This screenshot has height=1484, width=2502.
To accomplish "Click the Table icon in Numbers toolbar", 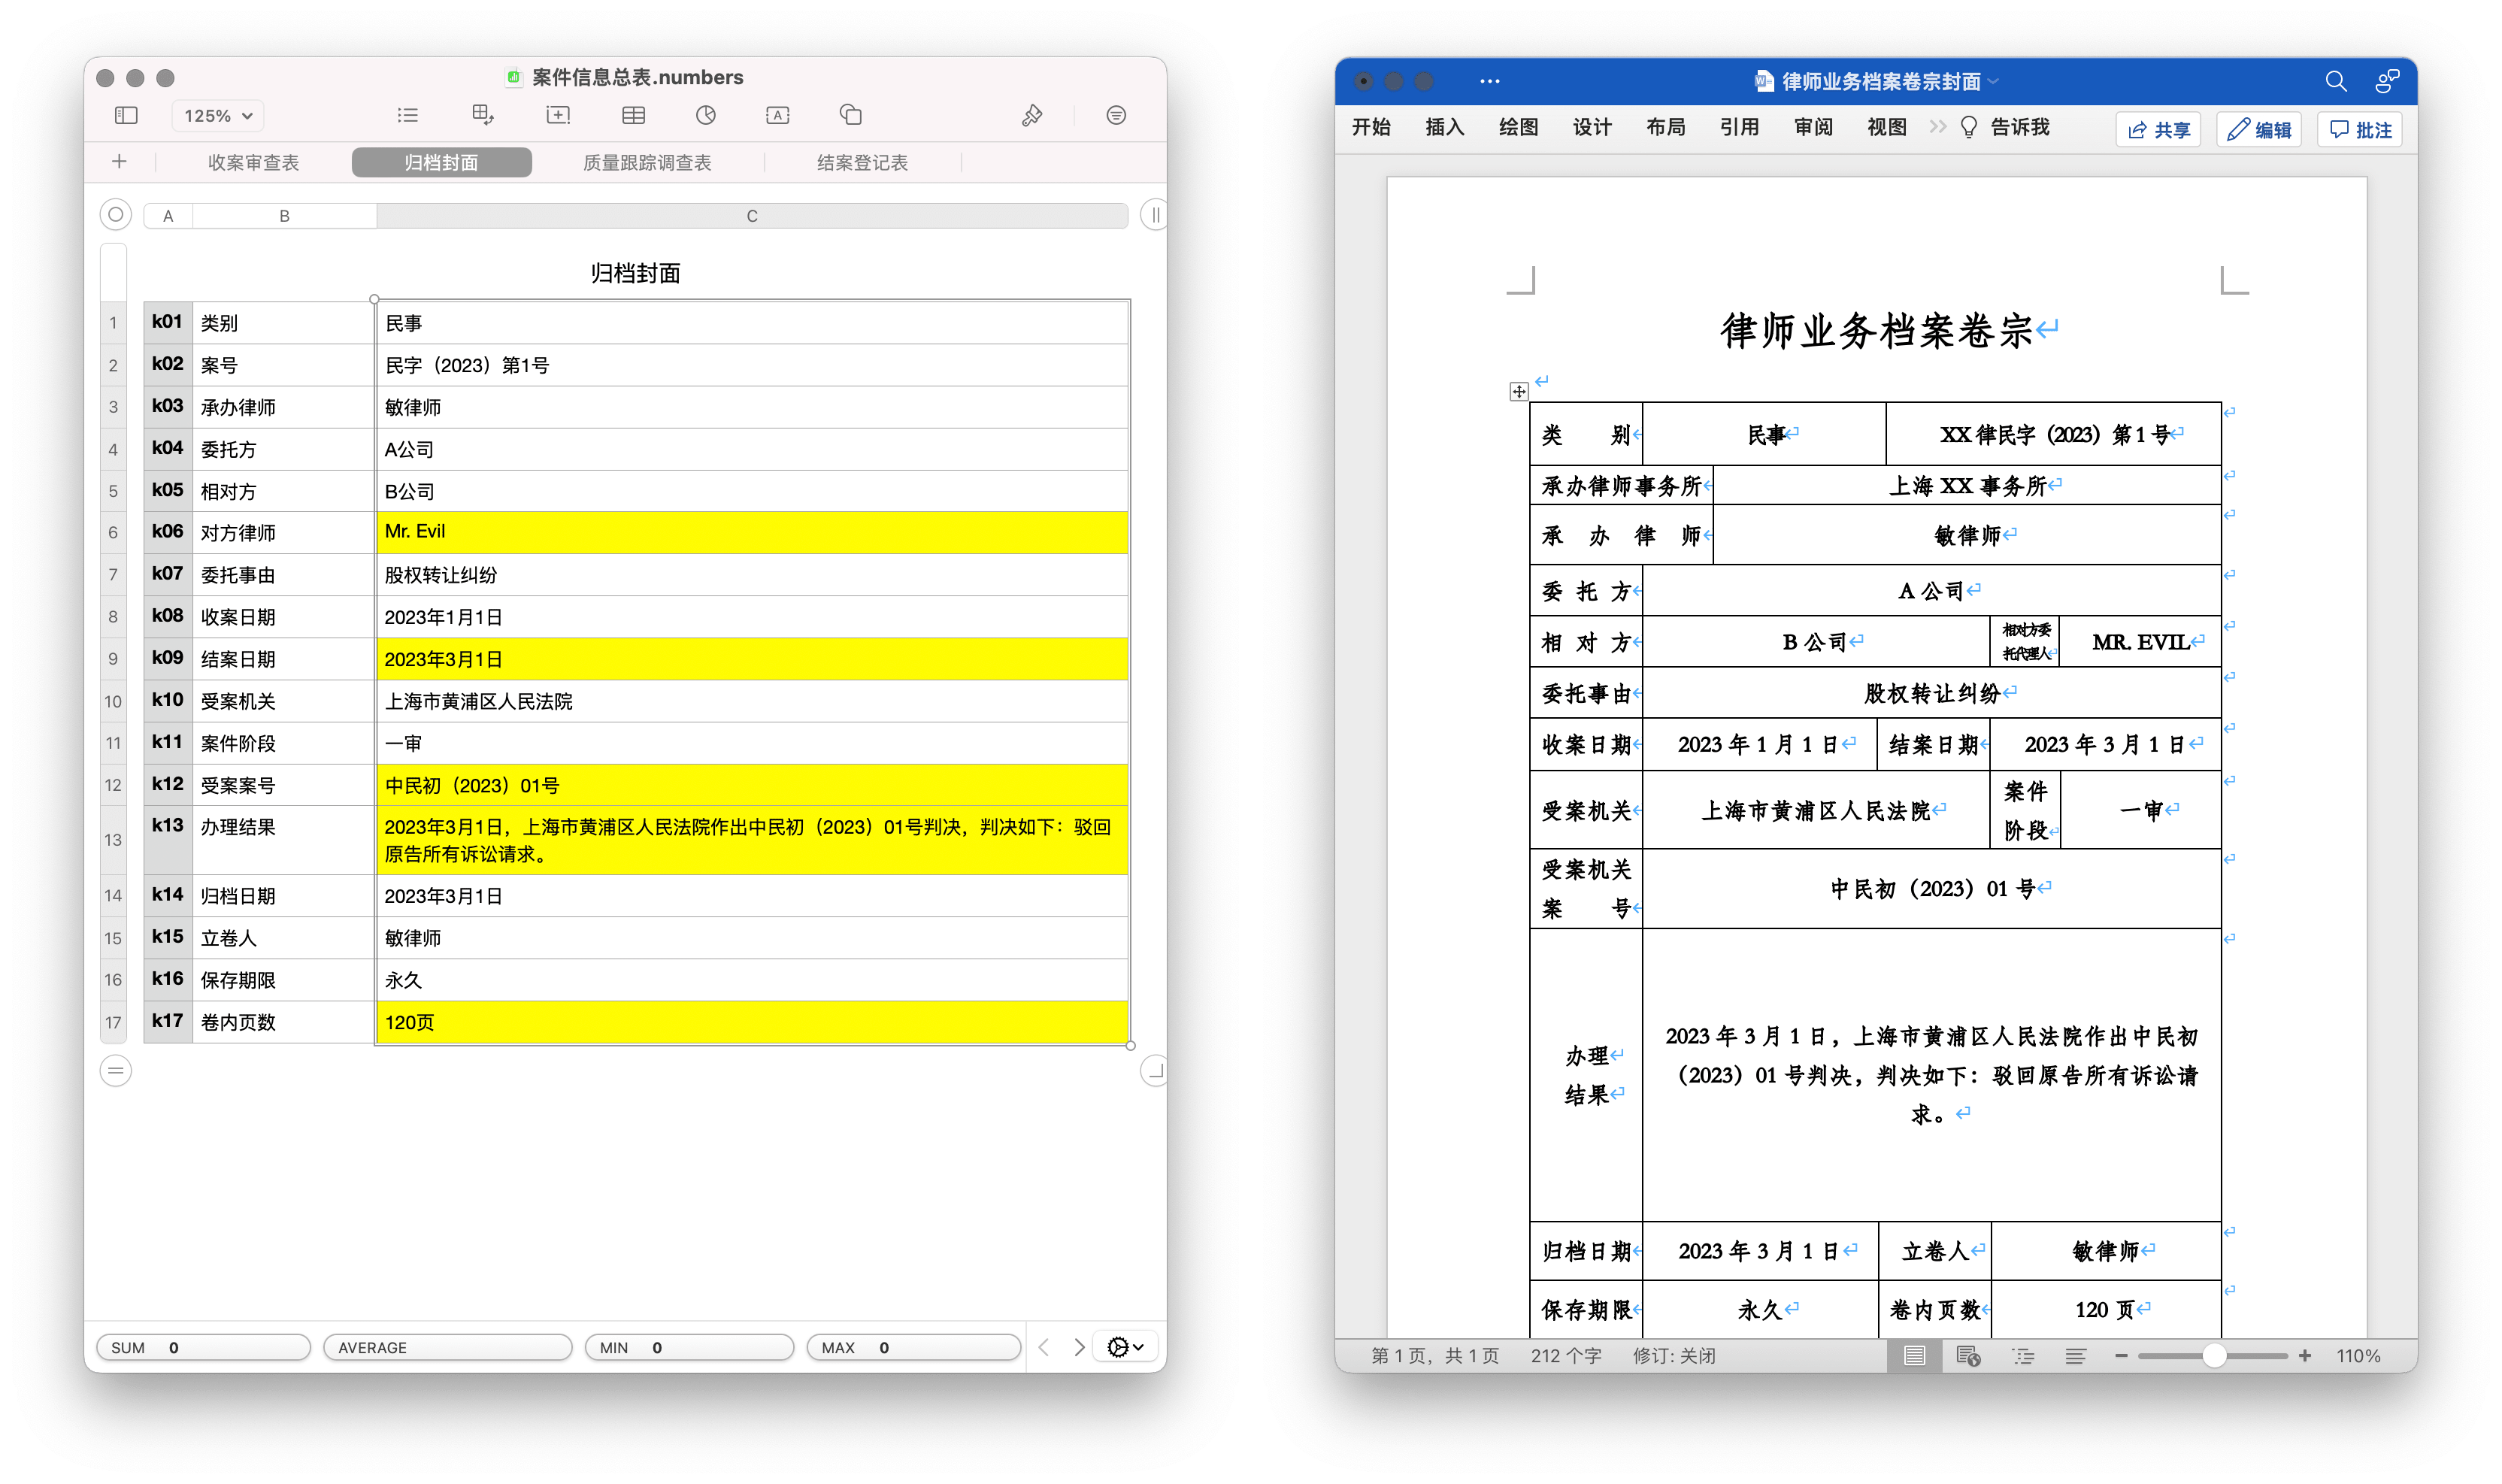I will point(633,115).
